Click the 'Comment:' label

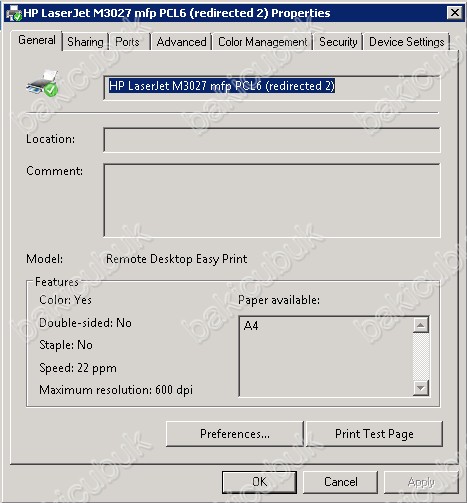pyautogui.click(x=55, y=171)
